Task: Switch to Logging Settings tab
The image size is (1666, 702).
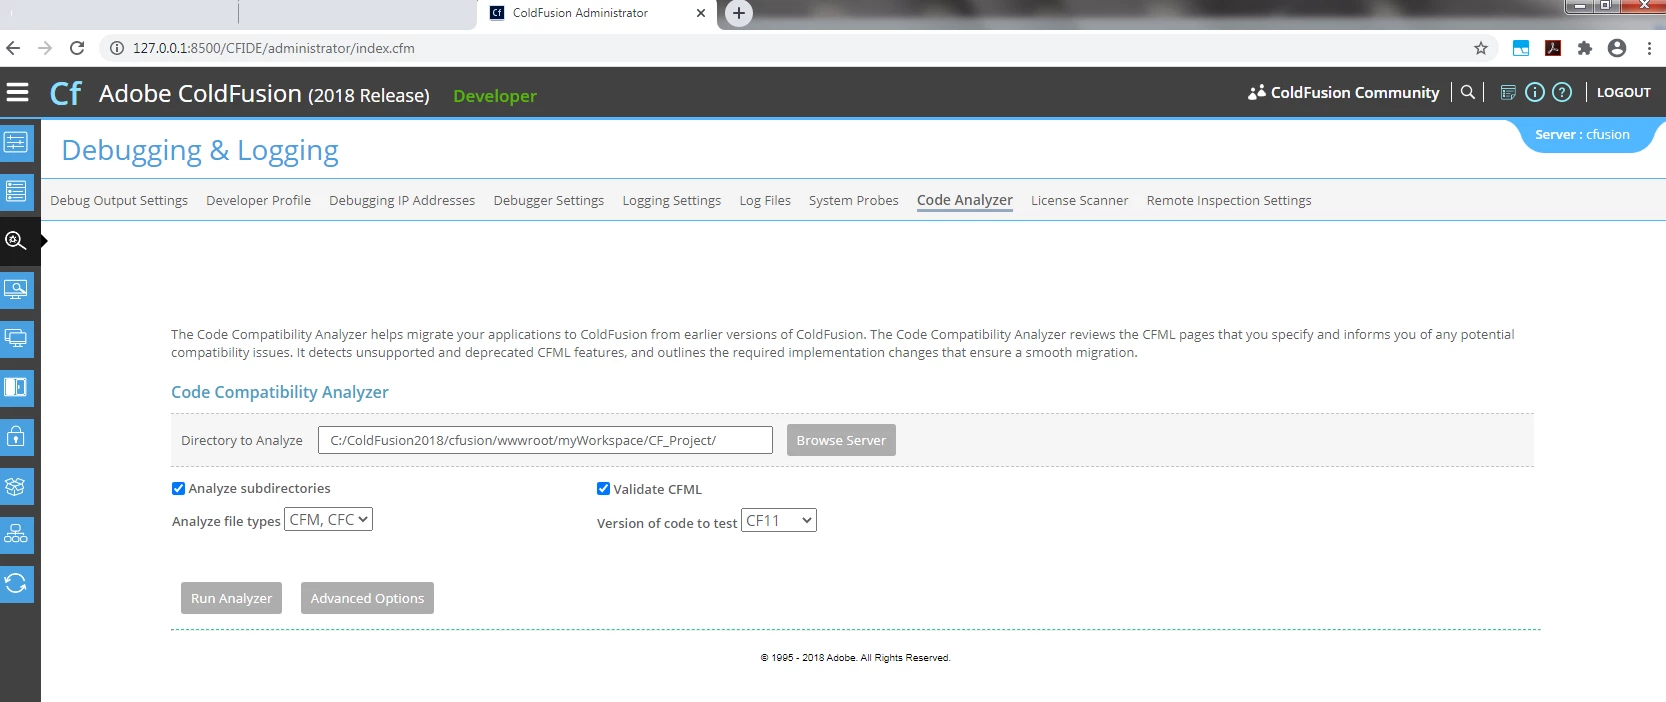Action: 672,200
